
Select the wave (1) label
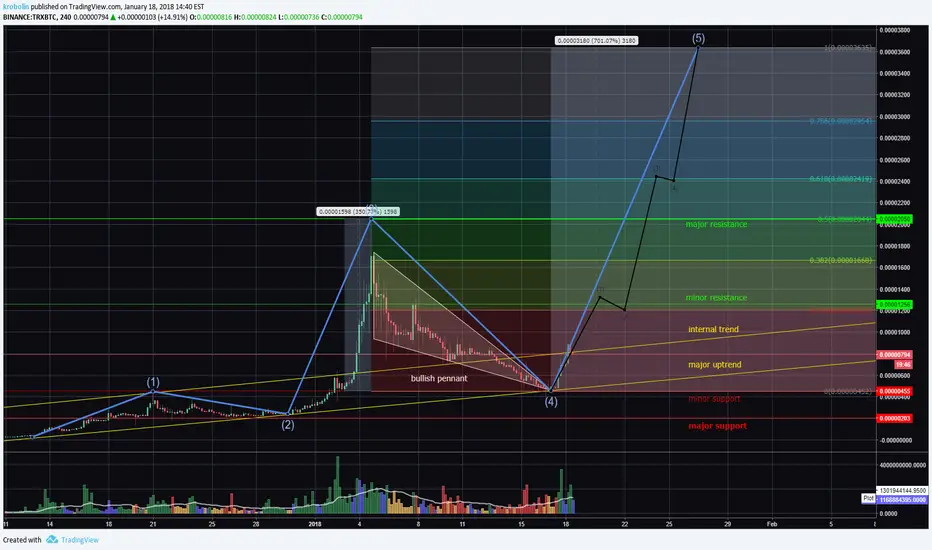point(153,382)
